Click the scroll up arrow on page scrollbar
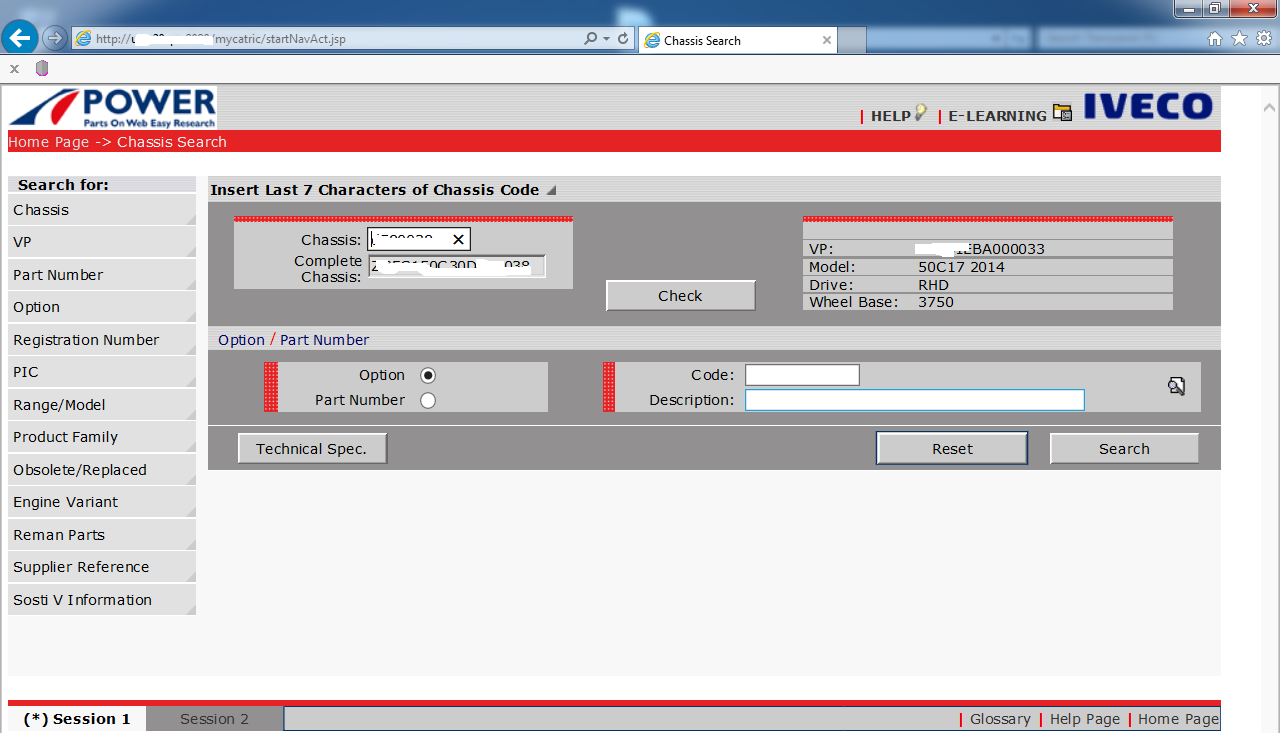The height and width of the screenshot is (733, 1280). click(x=1269, y=106)
